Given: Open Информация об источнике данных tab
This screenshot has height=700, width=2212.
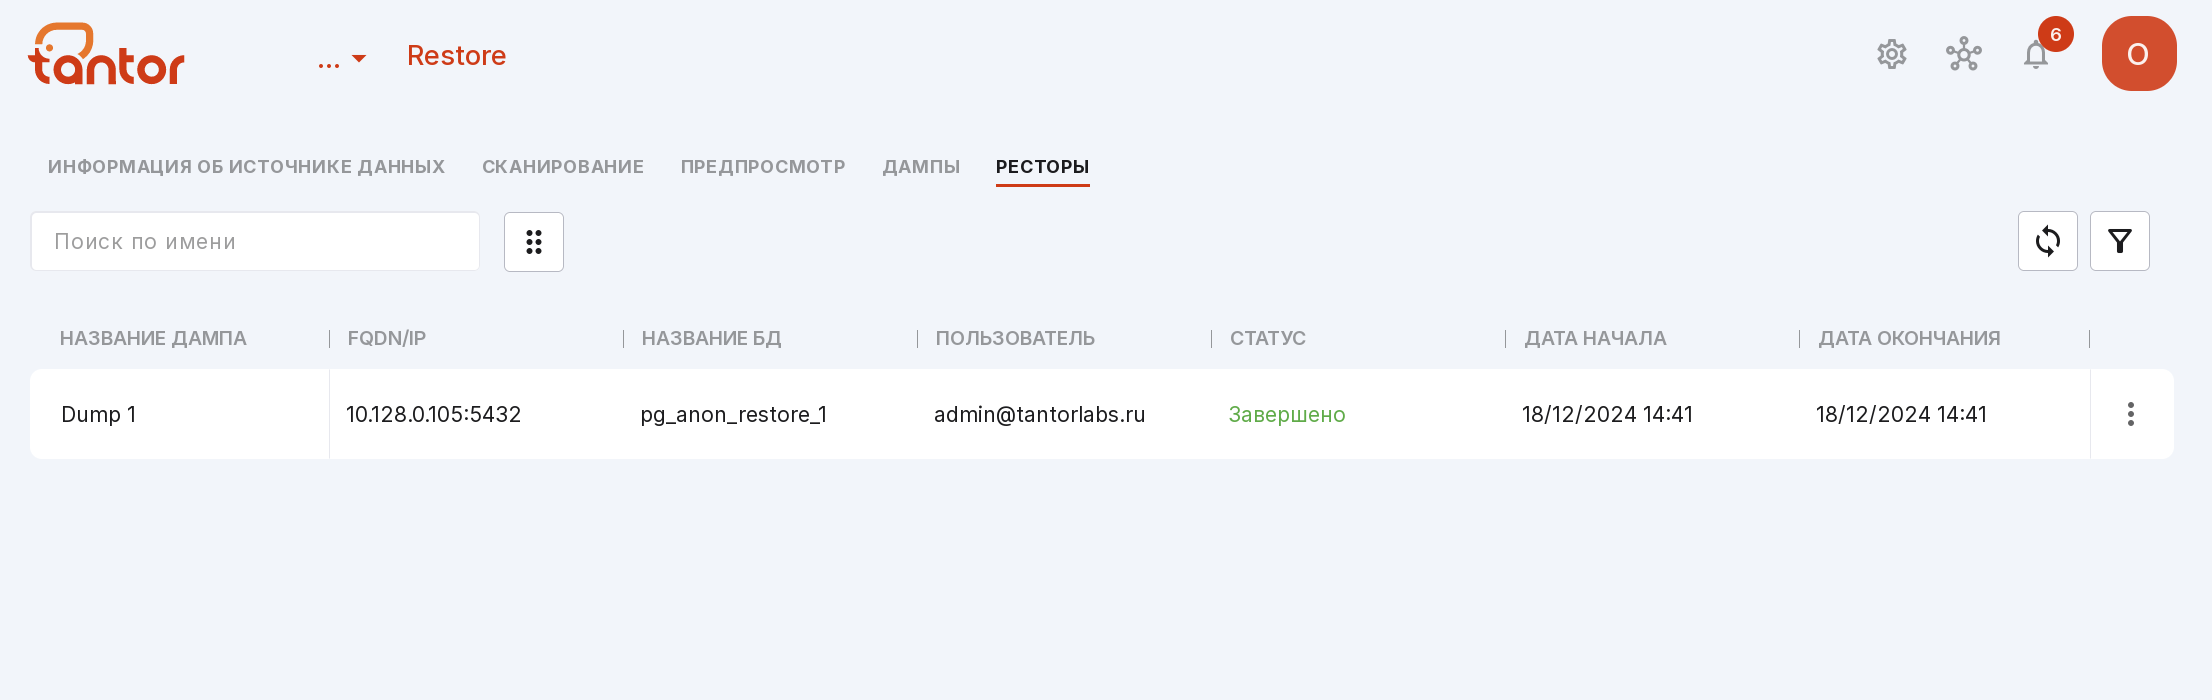Looking at the screenshot, I should click(246, 167).
